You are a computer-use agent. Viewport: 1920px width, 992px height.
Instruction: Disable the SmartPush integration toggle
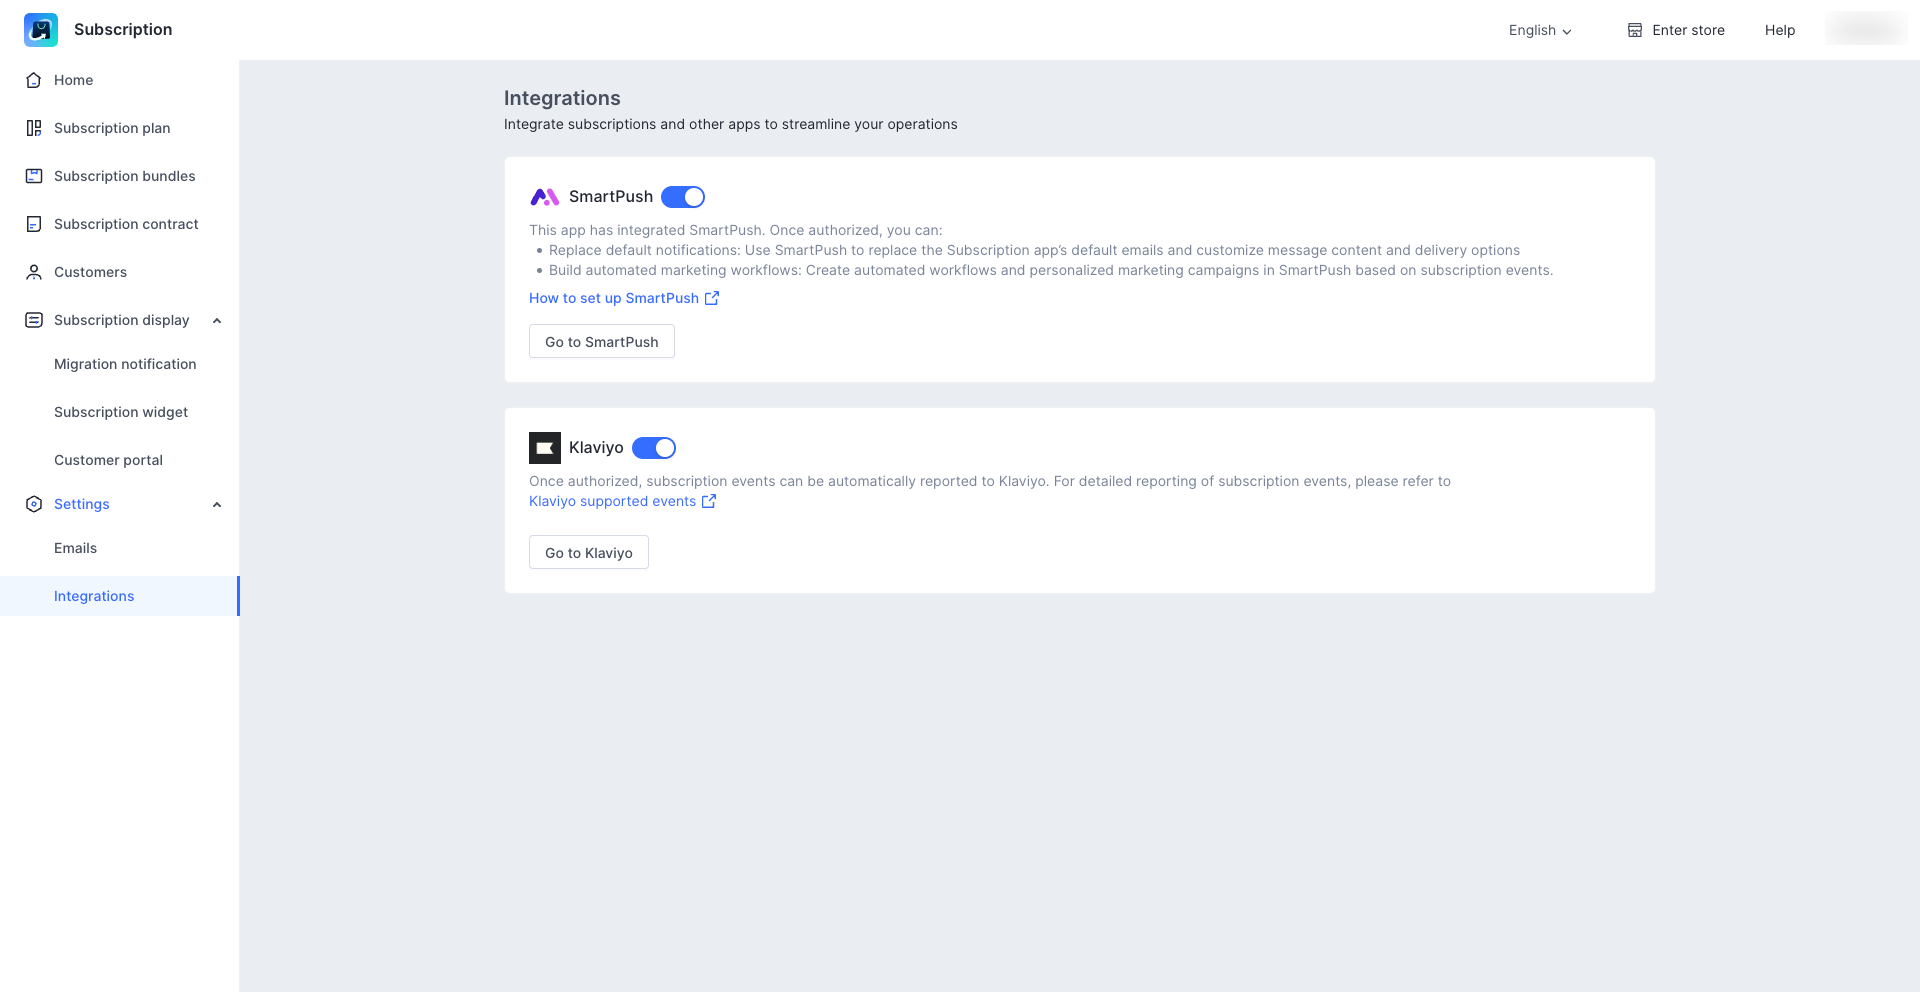[x=683, y=197]
